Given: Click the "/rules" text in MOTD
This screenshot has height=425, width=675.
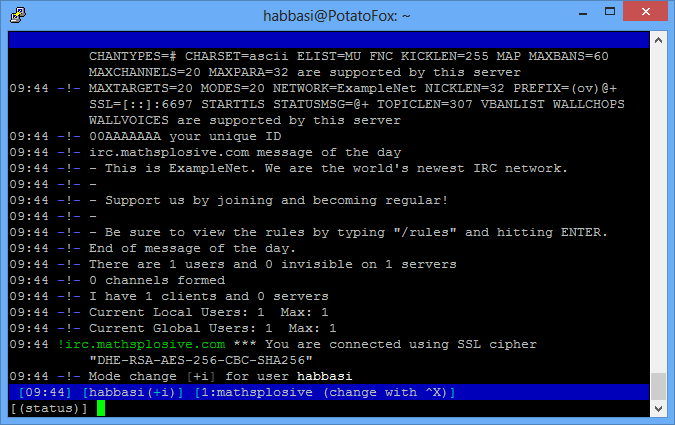Looking at the screenshot, I should [424, 233].
